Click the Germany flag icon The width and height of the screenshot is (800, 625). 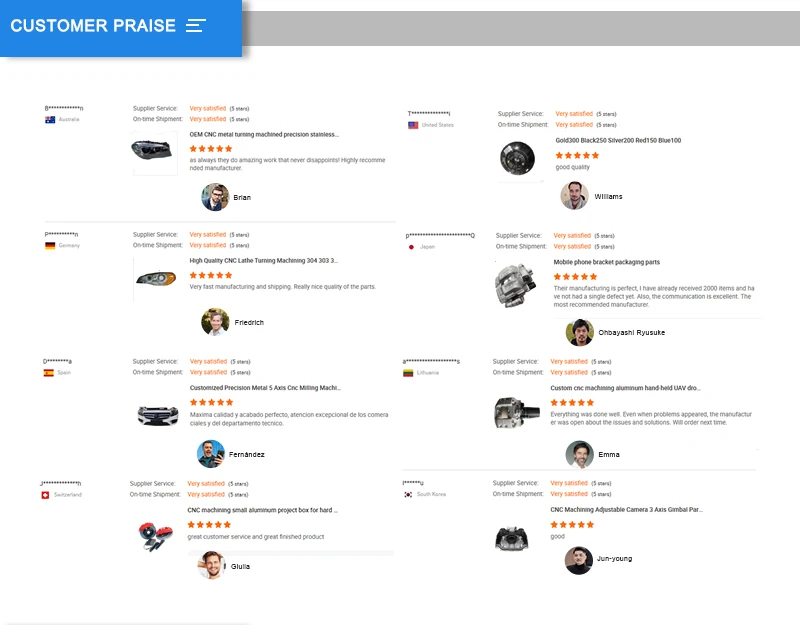tap(50, 245)
